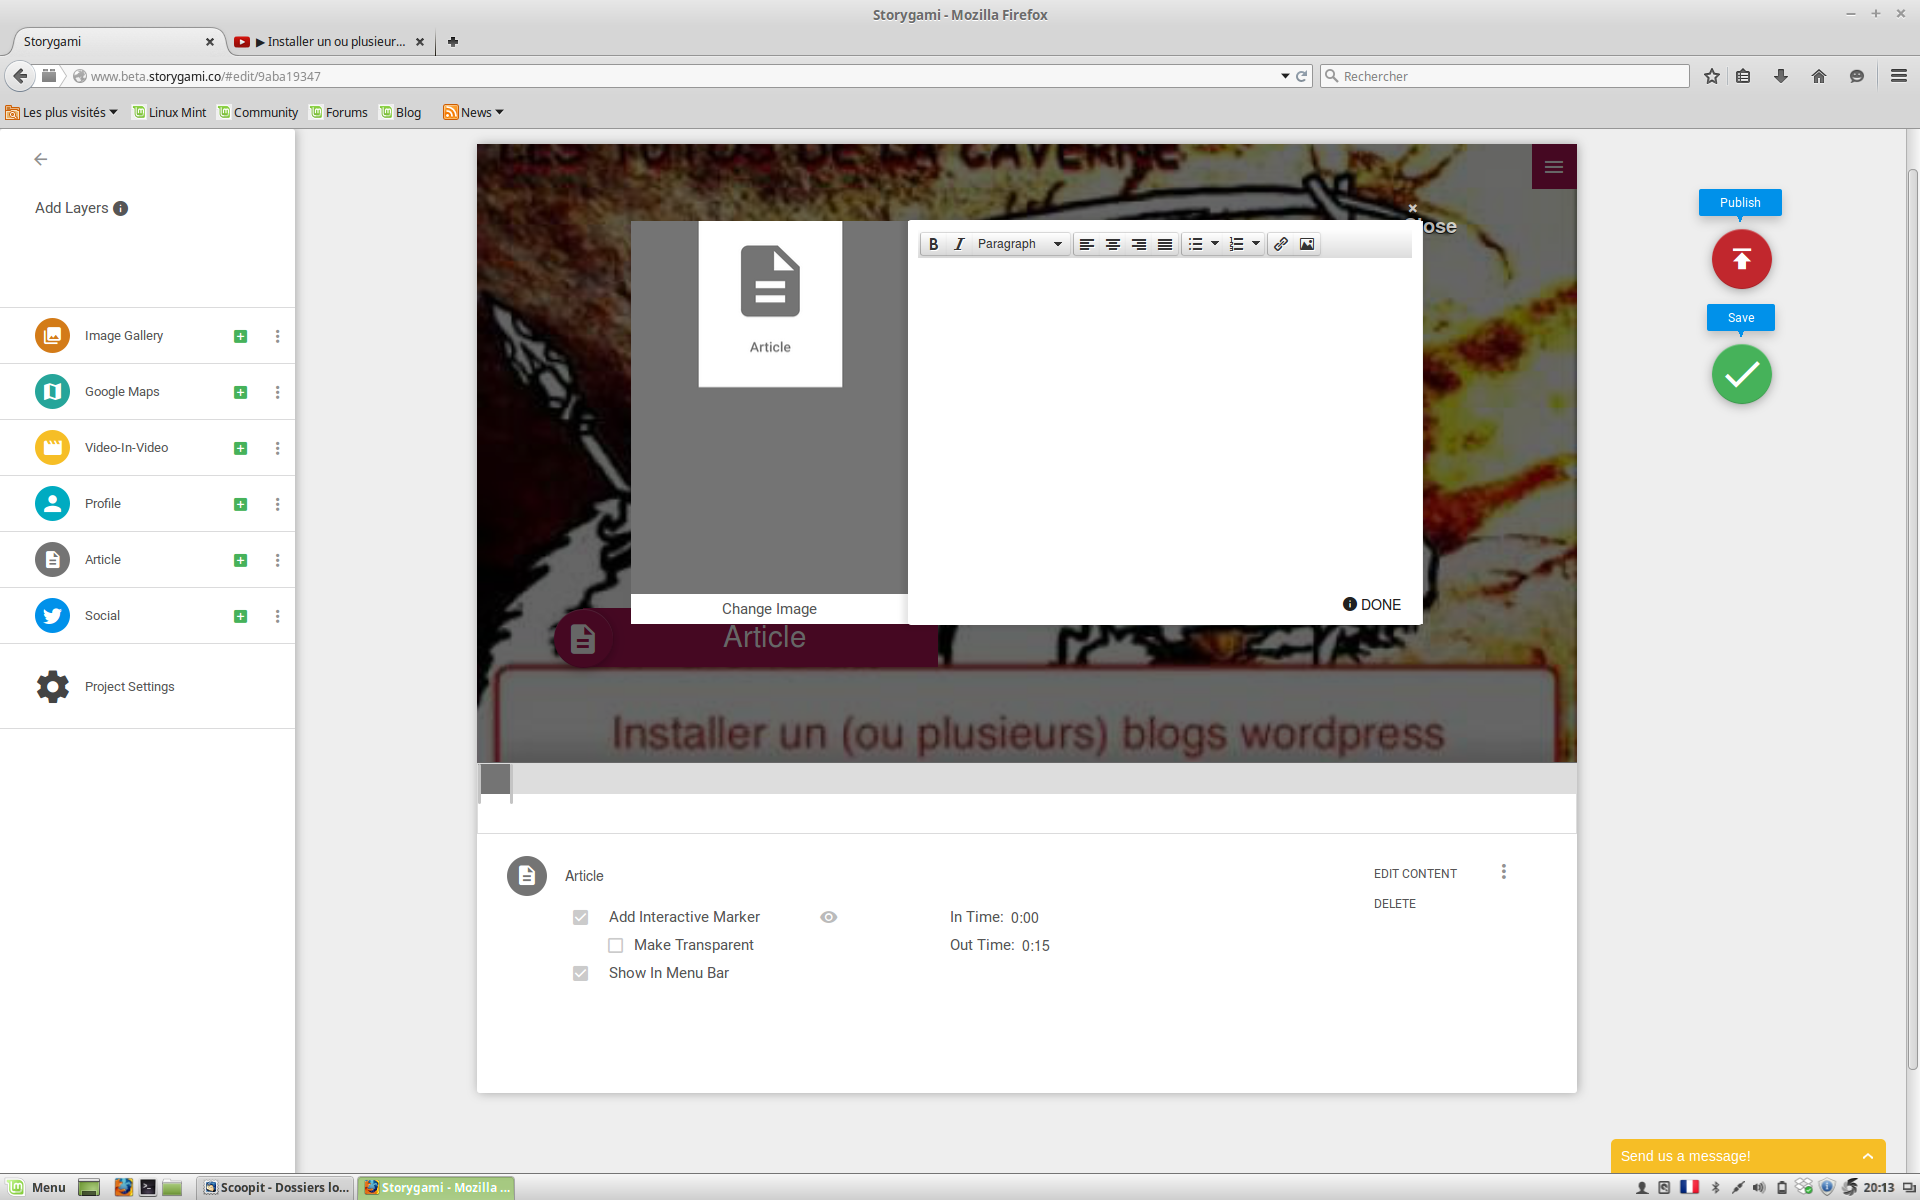The width and height of the screenshot is (1920, 1200).
Task: Open Video-In-Video more options
Action: coord(277,449)
